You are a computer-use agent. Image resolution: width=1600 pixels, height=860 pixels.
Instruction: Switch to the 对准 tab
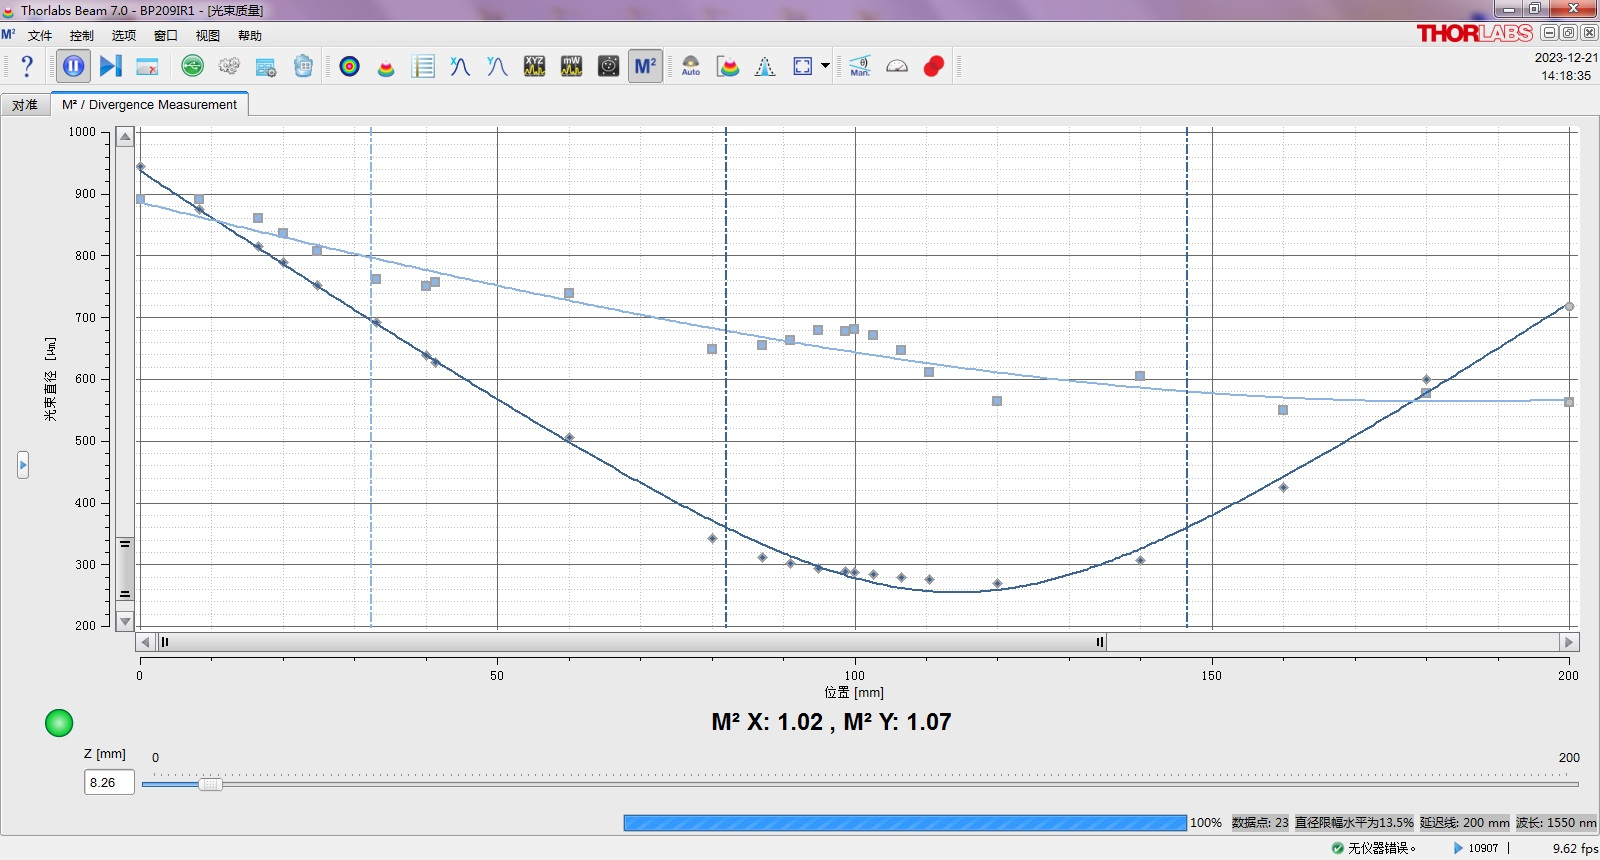25,105
